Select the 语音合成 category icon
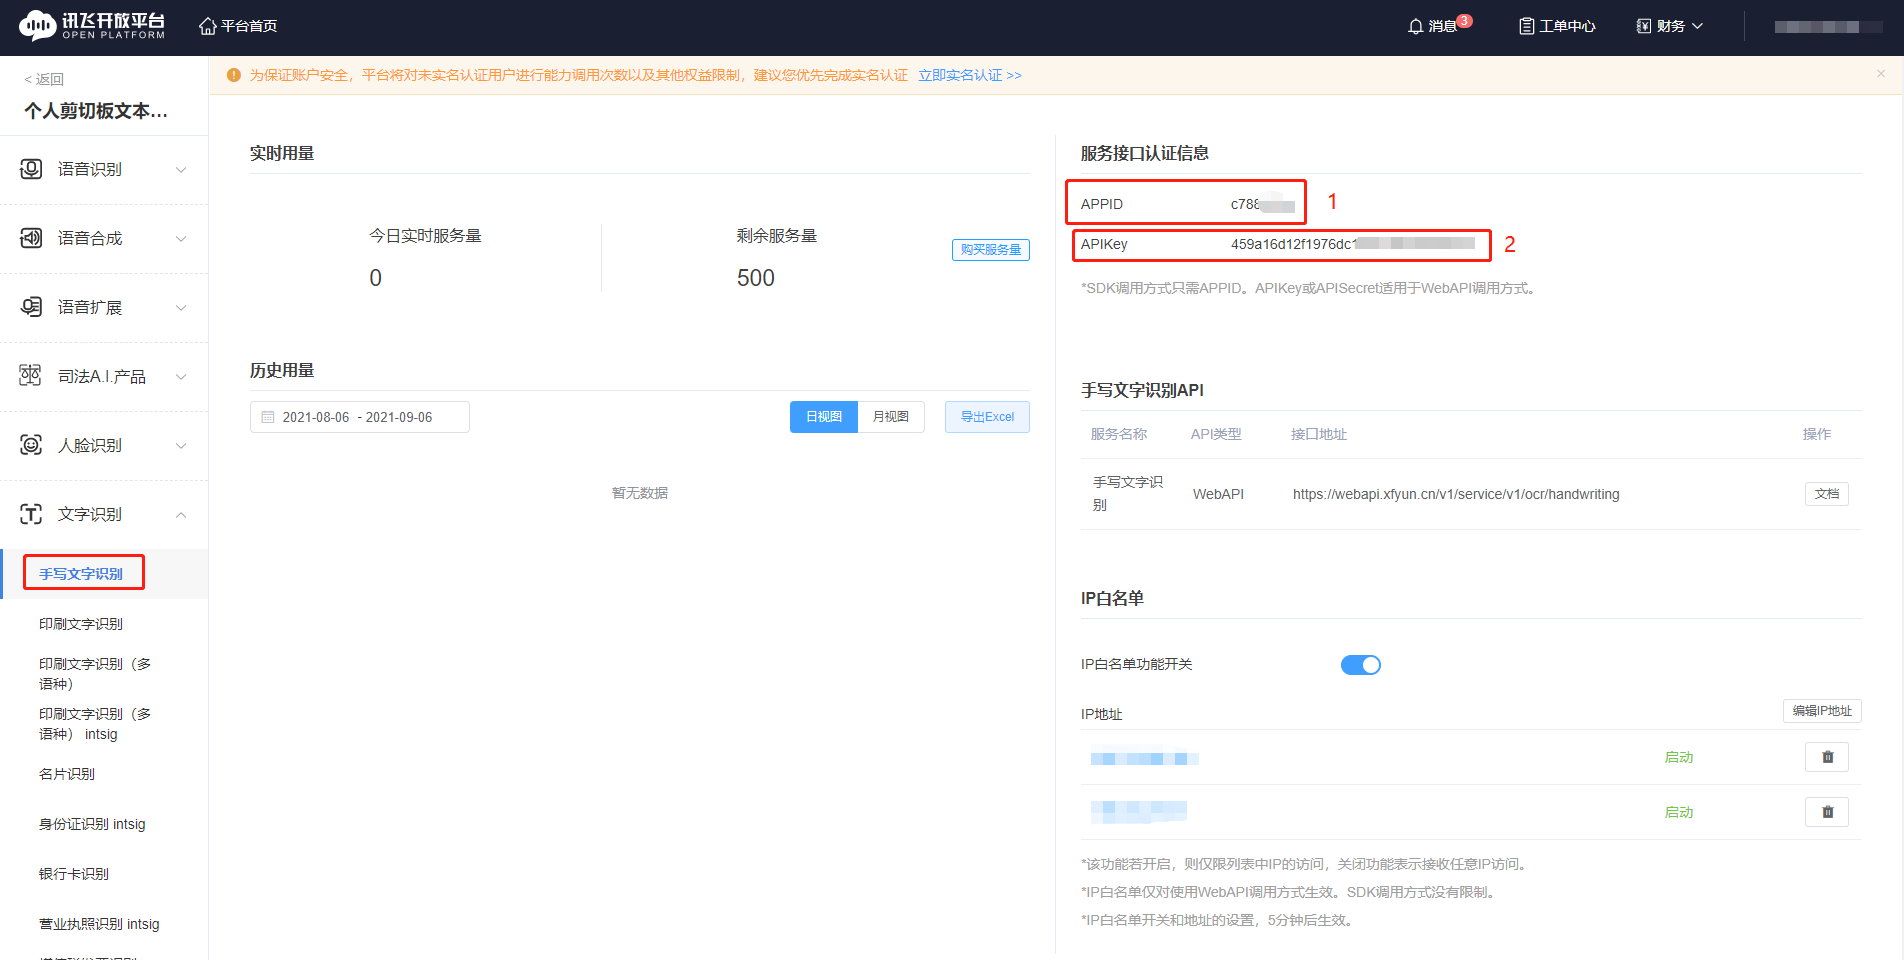 (x=30, y=238)
